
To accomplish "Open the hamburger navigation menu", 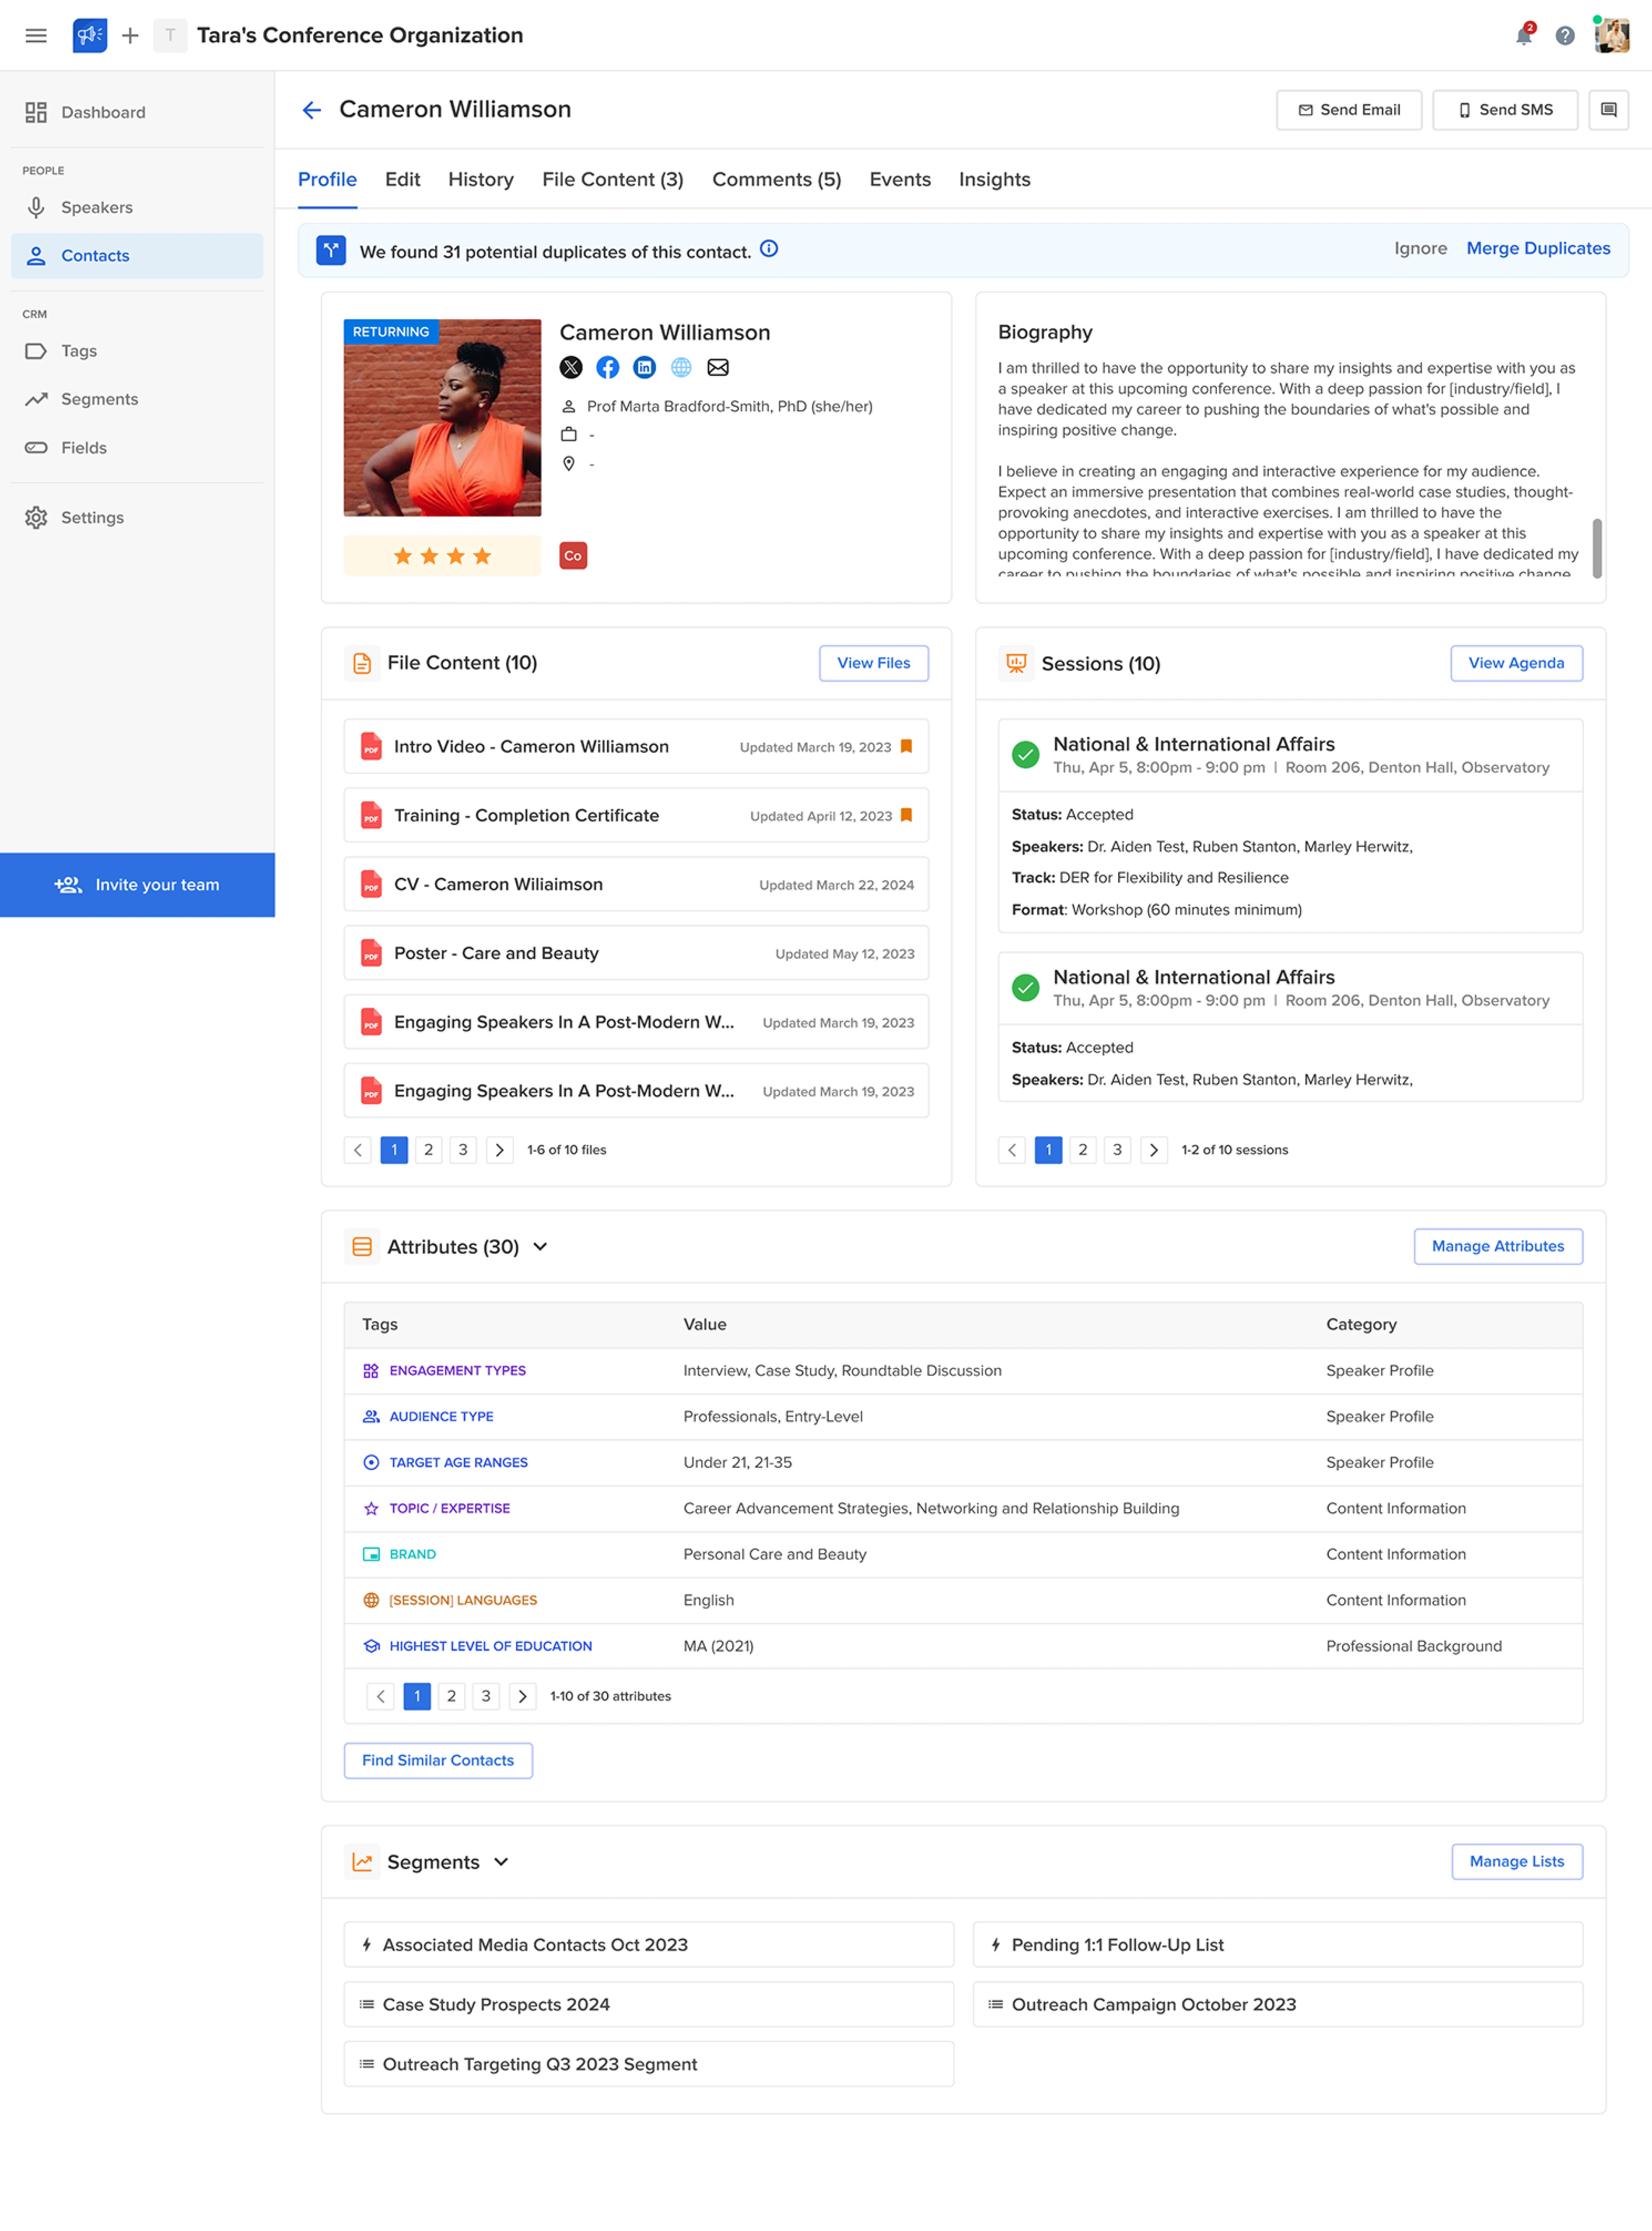I will pos(36,36).
